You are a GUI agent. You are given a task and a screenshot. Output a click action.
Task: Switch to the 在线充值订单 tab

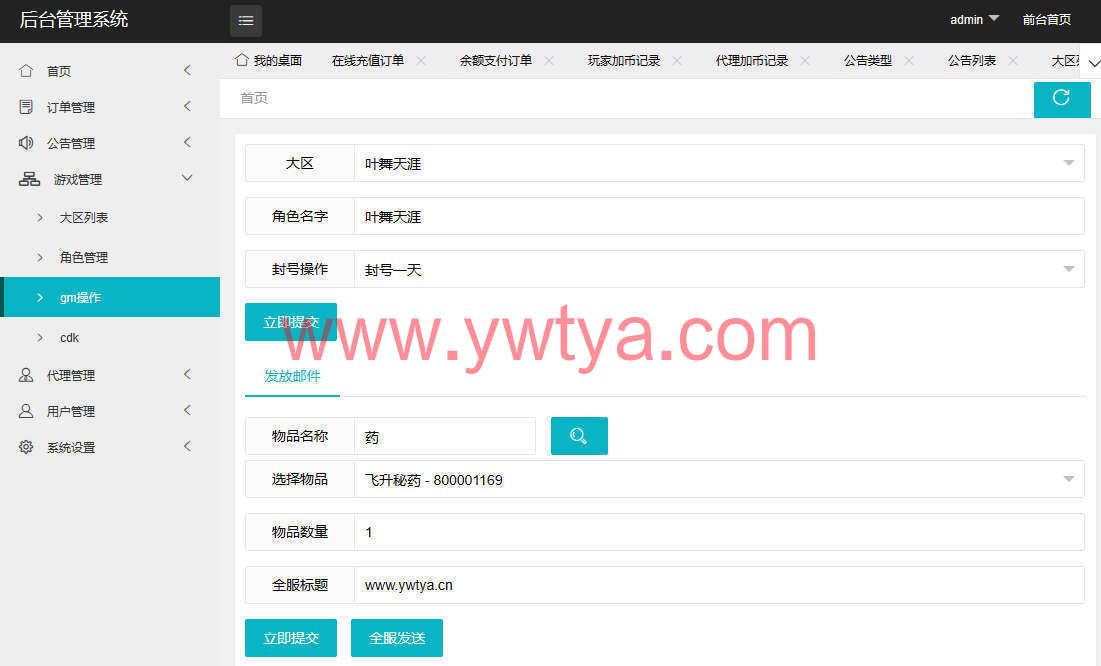coord(368,60)
